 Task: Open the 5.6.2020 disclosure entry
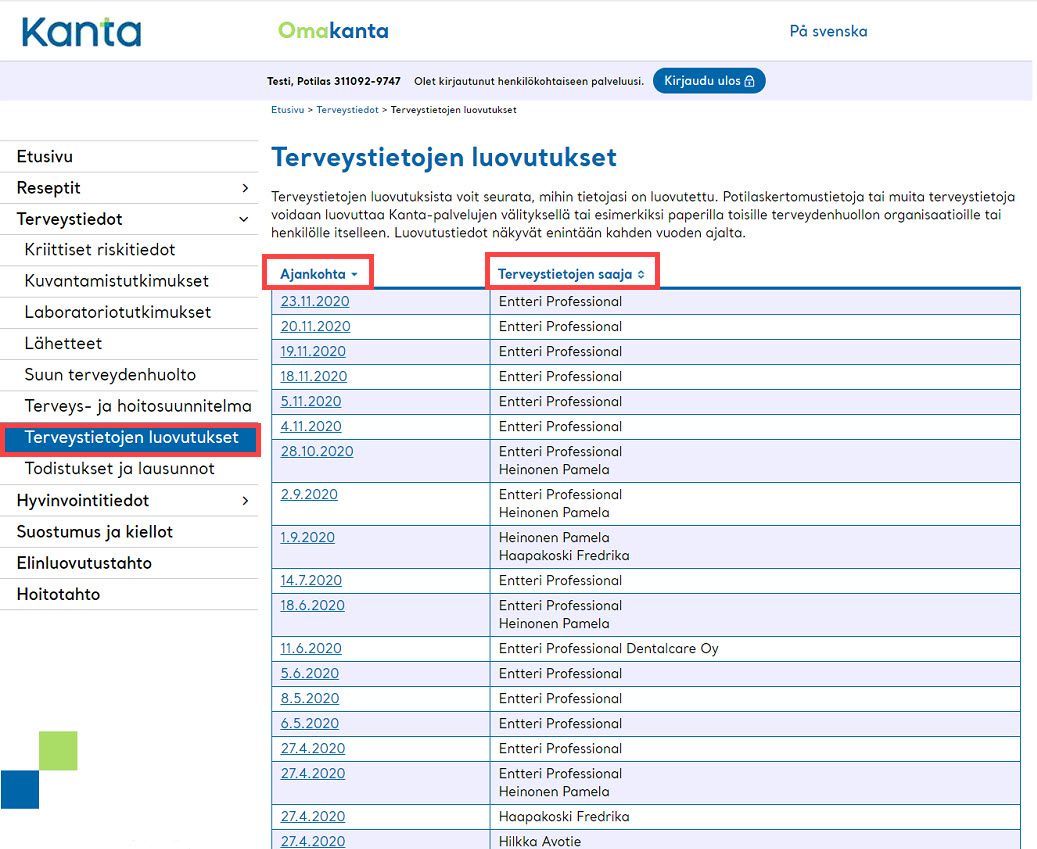point(310,674)
